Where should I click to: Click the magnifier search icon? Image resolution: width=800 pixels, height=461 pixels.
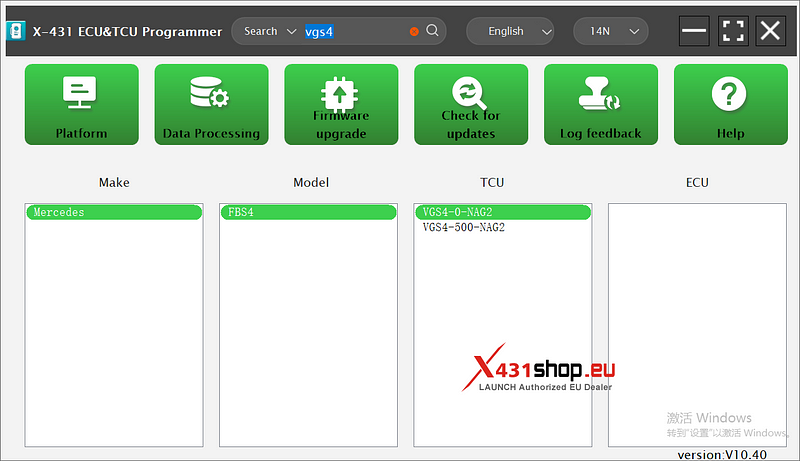pyautogui.click(x=432, y=31)
